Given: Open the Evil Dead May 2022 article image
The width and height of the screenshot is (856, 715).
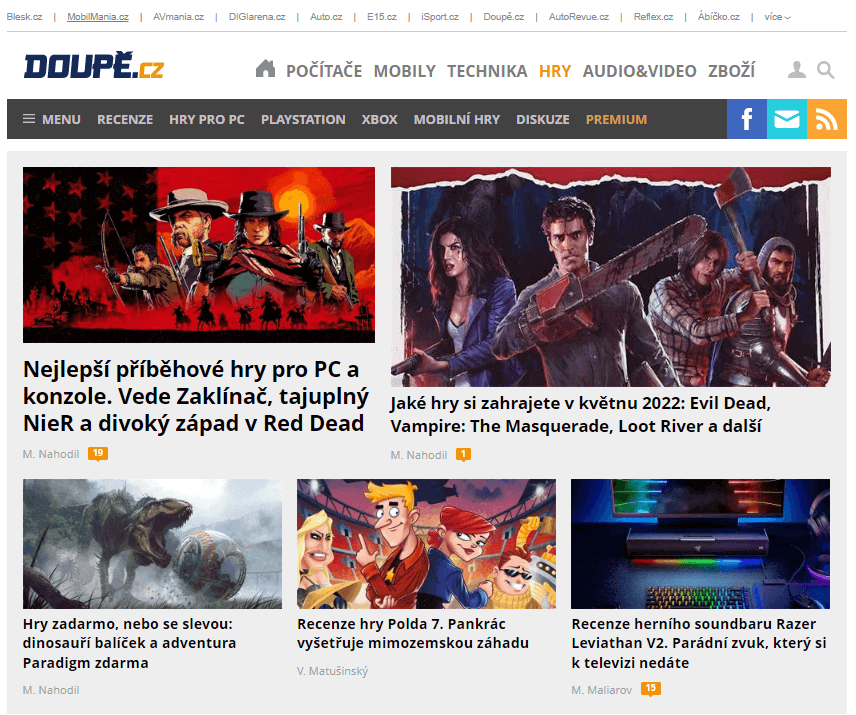Looking at the screenshot, I should (x=610, y=277).
